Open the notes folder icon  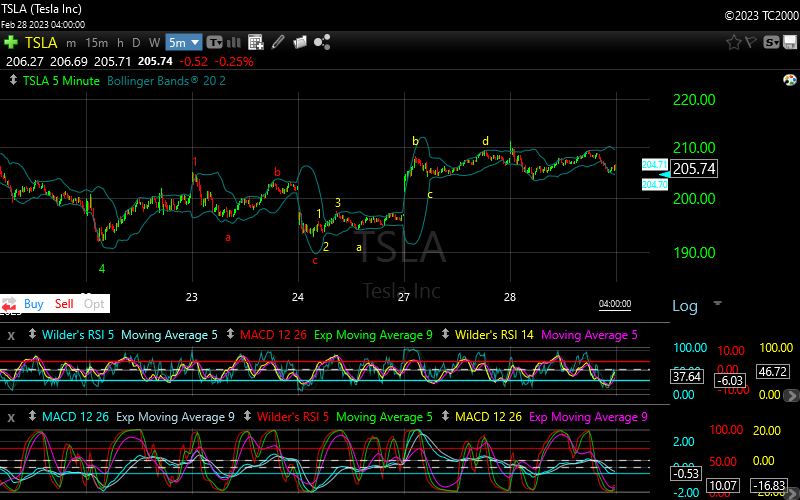[x=299, y=42]
